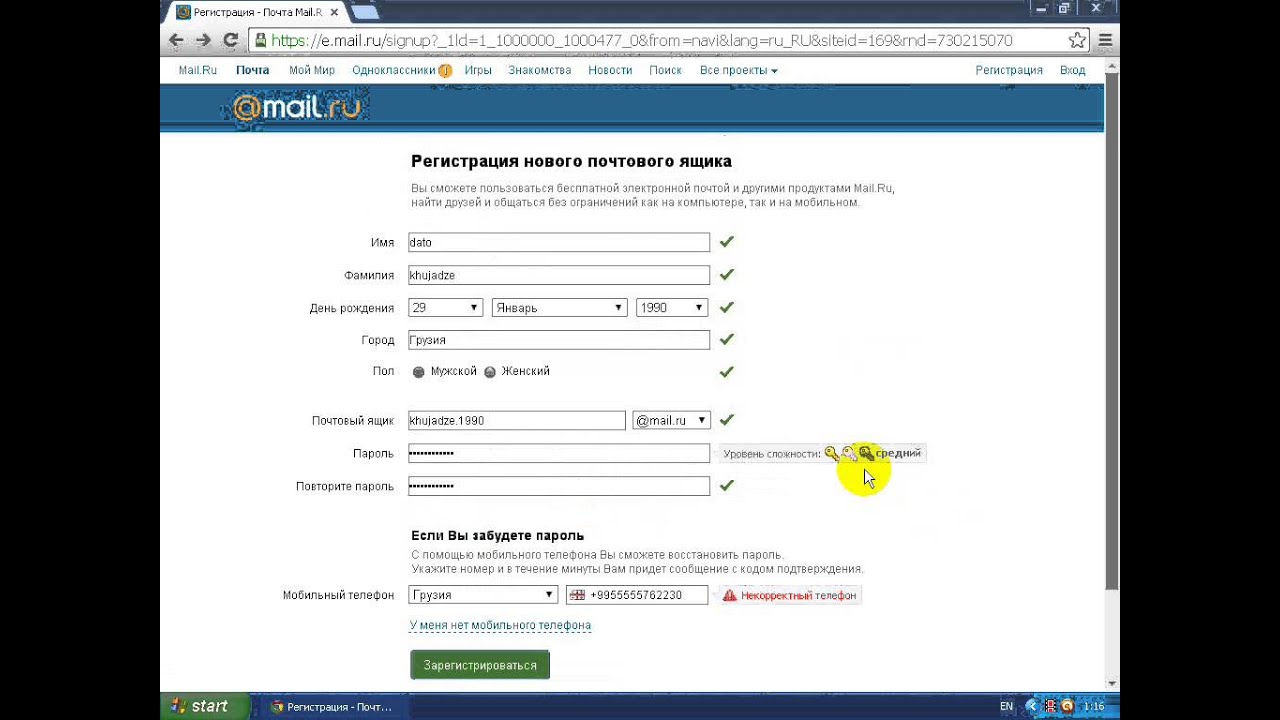Image resolution: width=1280 pixels, height=720 pixels.
Task: Go forward using browser forward arrow
Action: [203, 40]
